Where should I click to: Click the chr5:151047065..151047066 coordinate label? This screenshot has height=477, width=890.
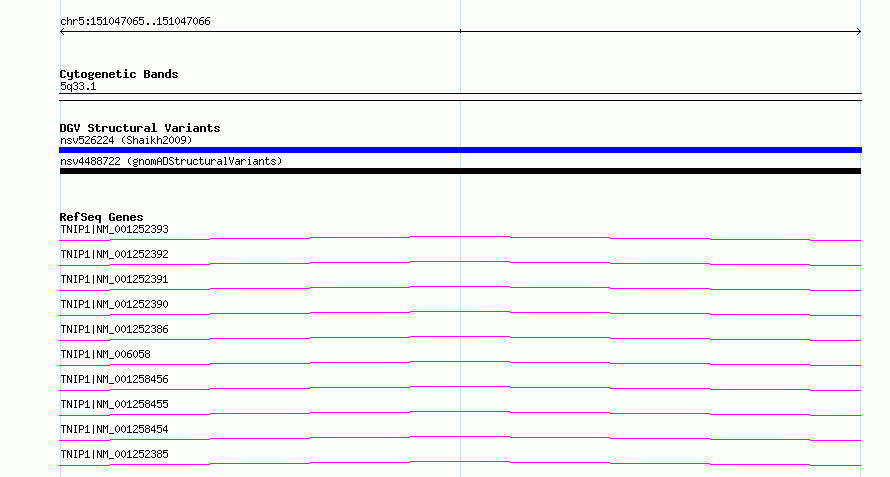(135, 21)
